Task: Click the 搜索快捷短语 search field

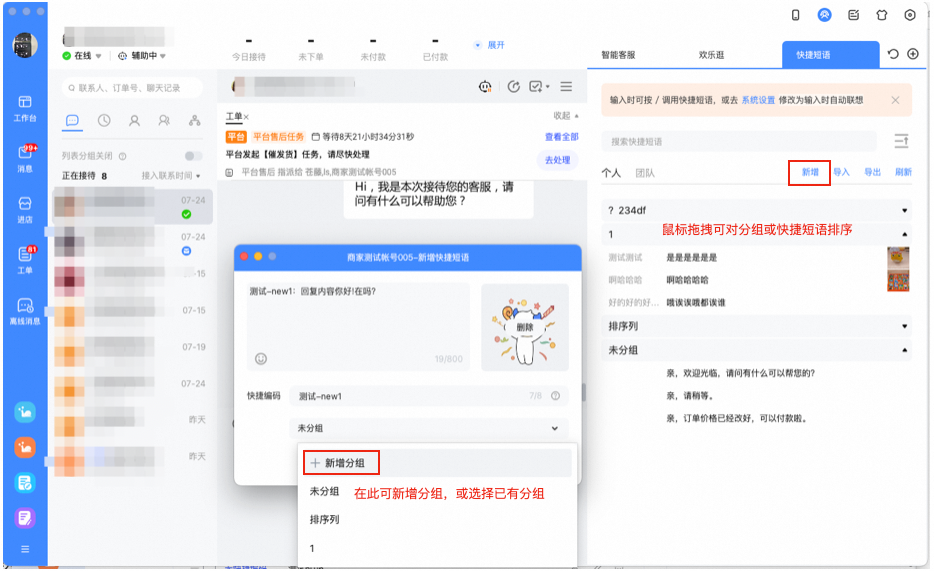Action: [739, 142]
